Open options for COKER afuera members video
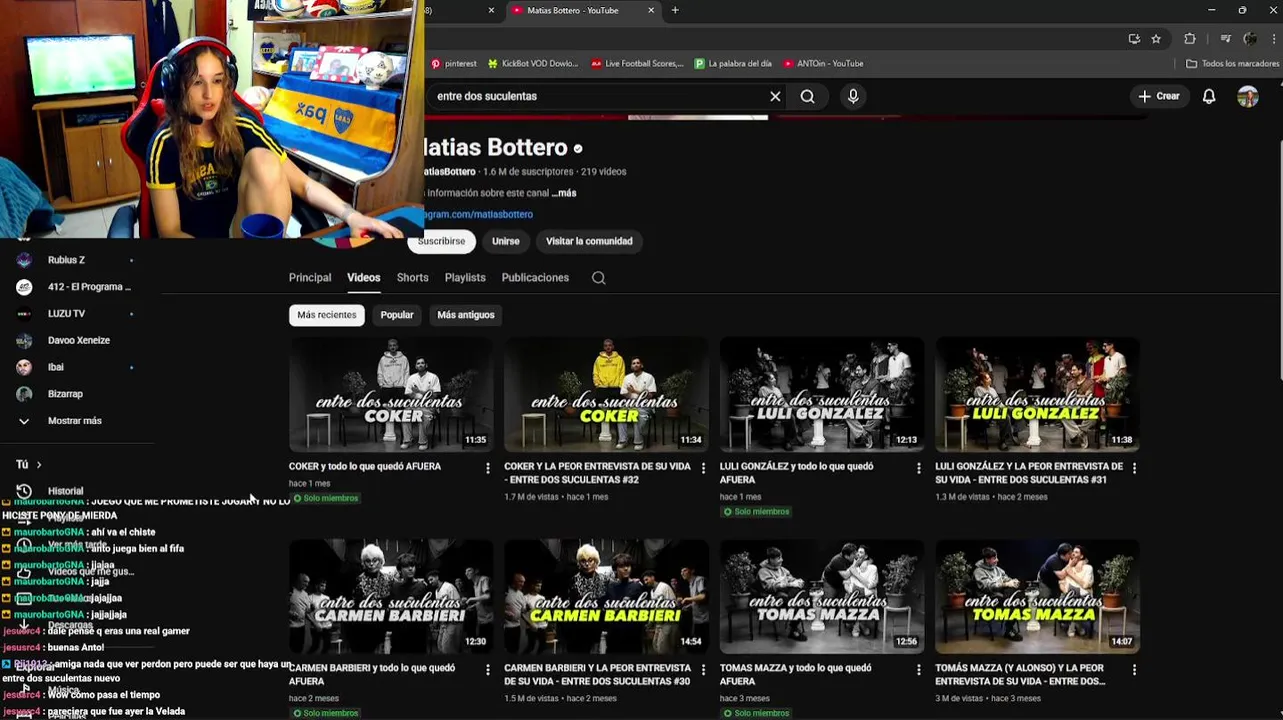The image size is (1283, 720). 488,468
